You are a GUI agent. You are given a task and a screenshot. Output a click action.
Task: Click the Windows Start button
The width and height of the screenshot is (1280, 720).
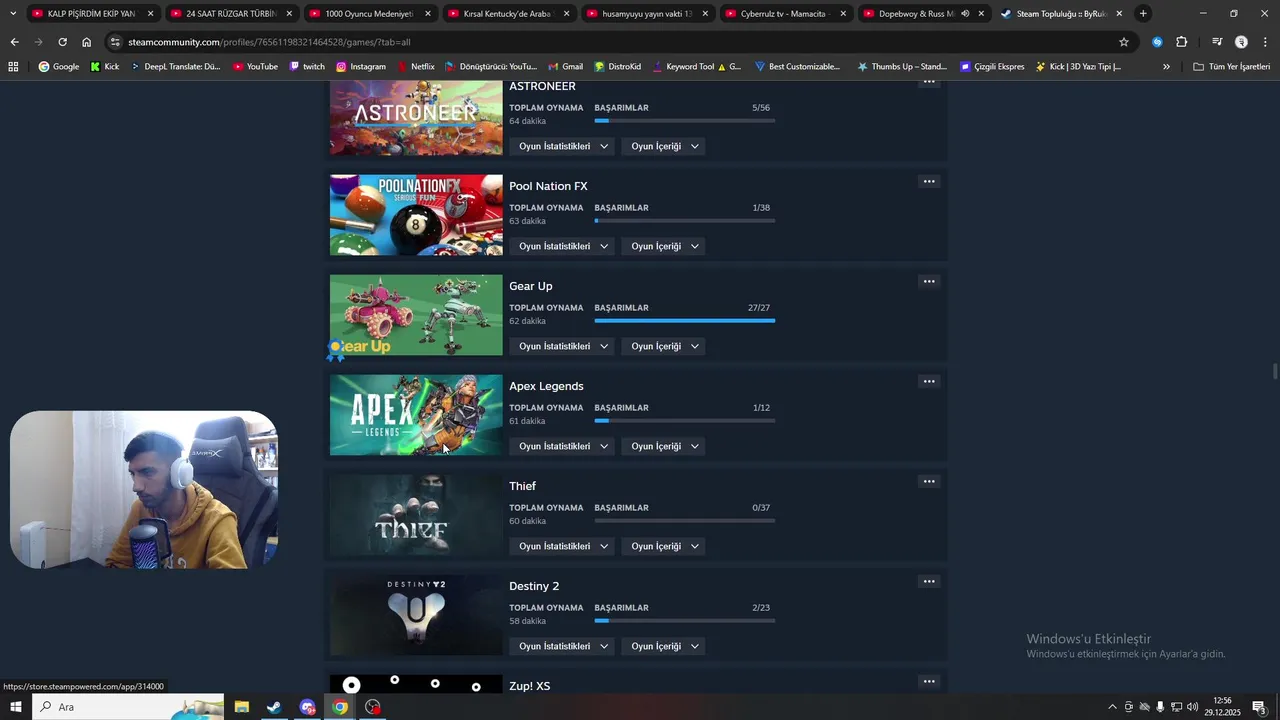coord(15,707)
